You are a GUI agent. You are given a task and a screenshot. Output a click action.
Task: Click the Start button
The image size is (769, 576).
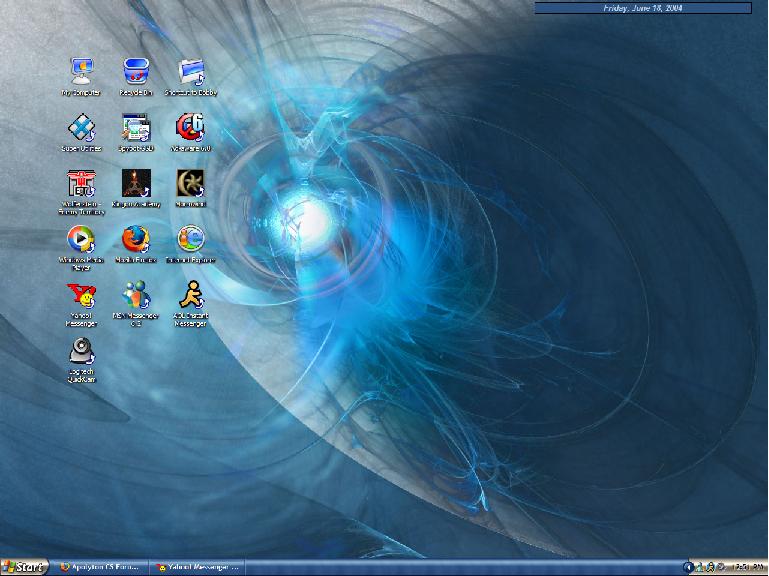pos(25,567)
